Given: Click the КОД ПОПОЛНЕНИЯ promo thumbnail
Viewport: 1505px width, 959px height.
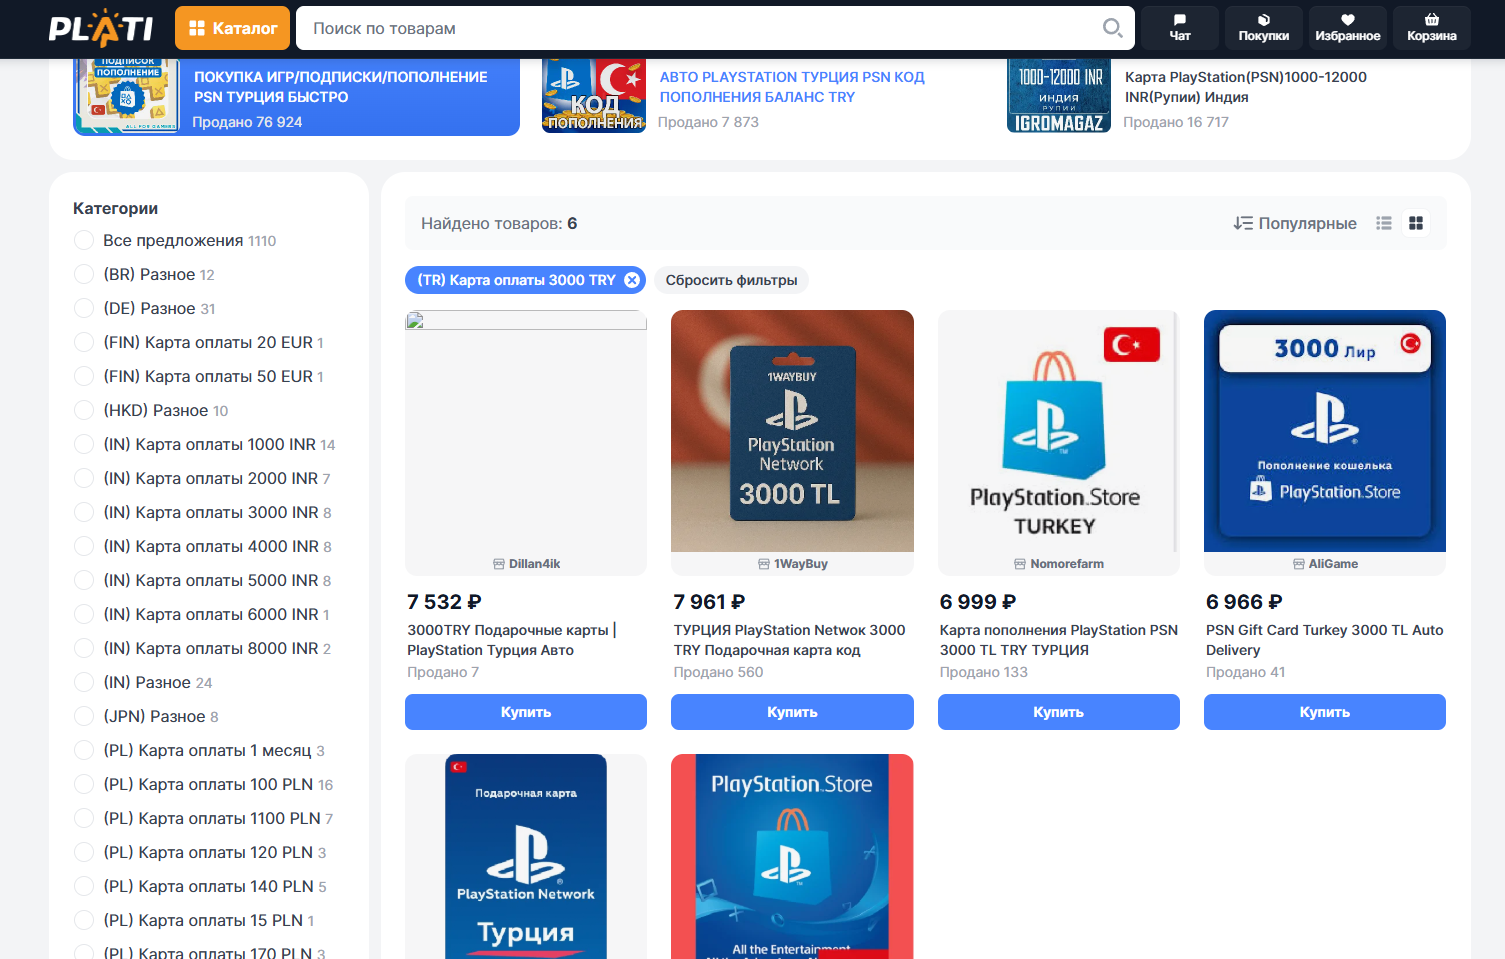Looking at the screenshot, I should pyautogui.click(x=594, y=96).
